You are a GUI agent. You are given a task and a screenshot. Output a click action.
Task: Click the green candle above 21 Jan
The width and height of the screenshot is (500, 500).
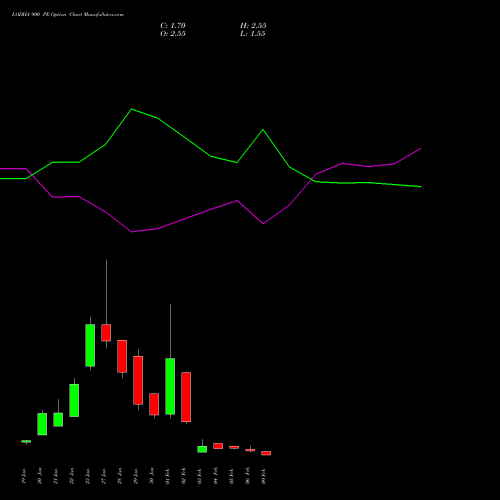tap(58, 420)
